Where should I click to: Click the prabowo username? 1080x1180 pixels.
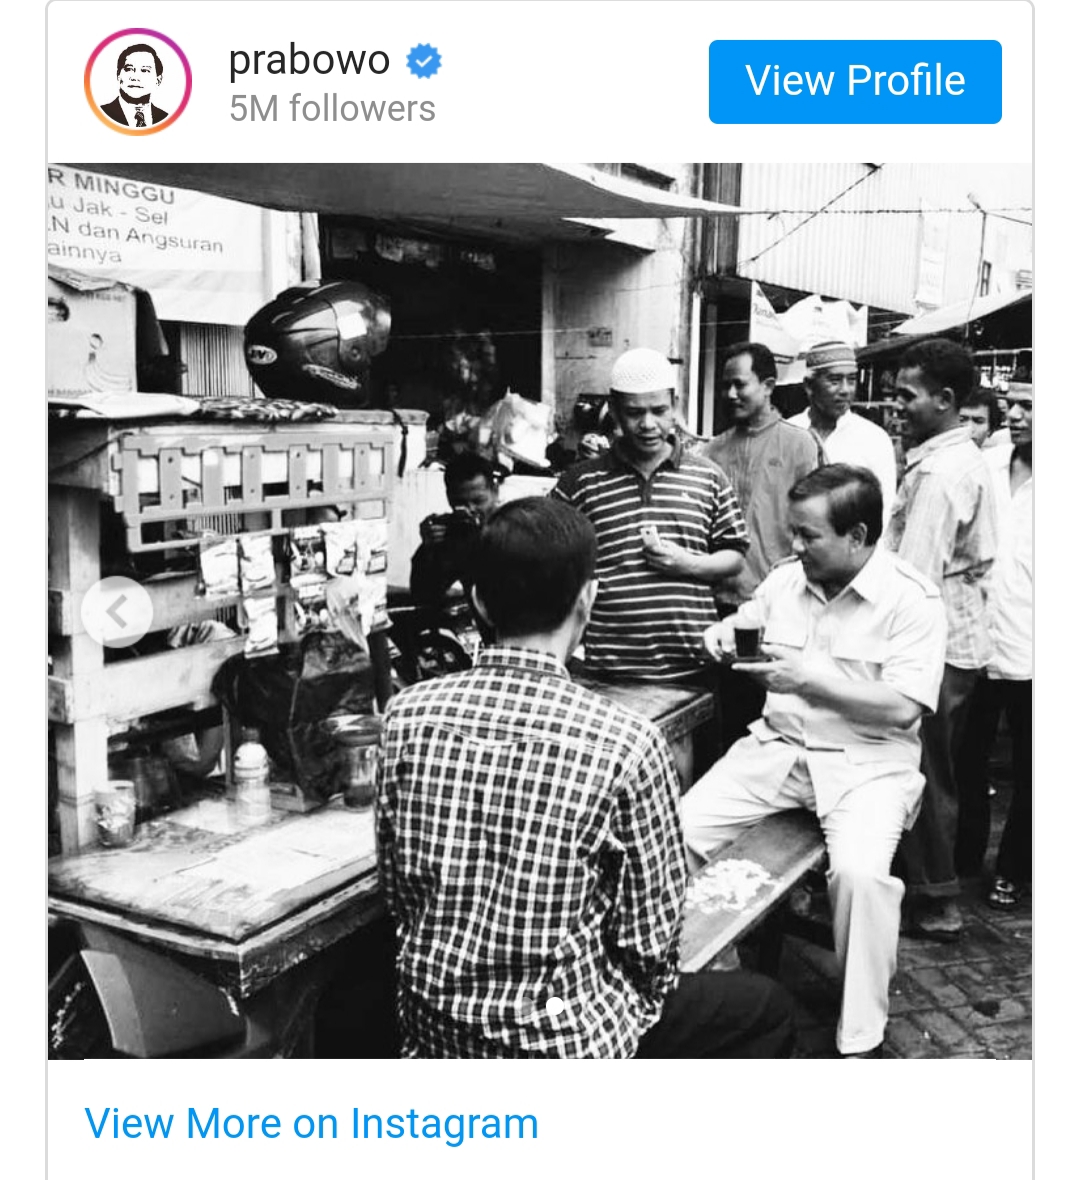[x=309, y=61]
